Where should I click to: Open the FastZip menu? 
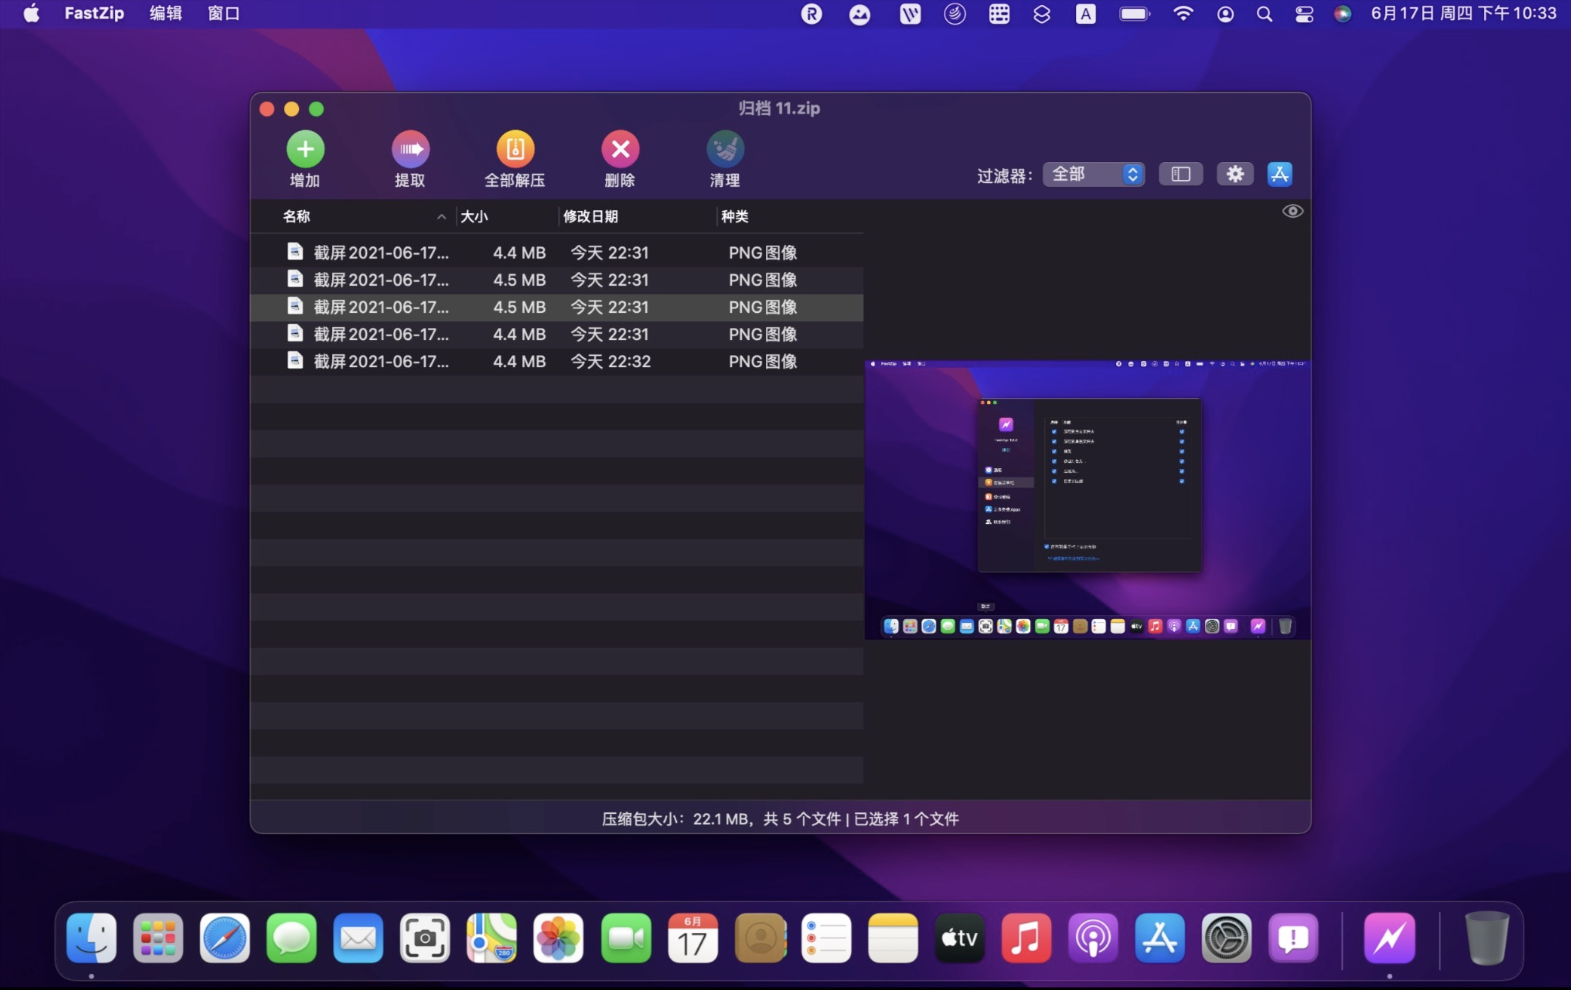click(x=94, y=13)
